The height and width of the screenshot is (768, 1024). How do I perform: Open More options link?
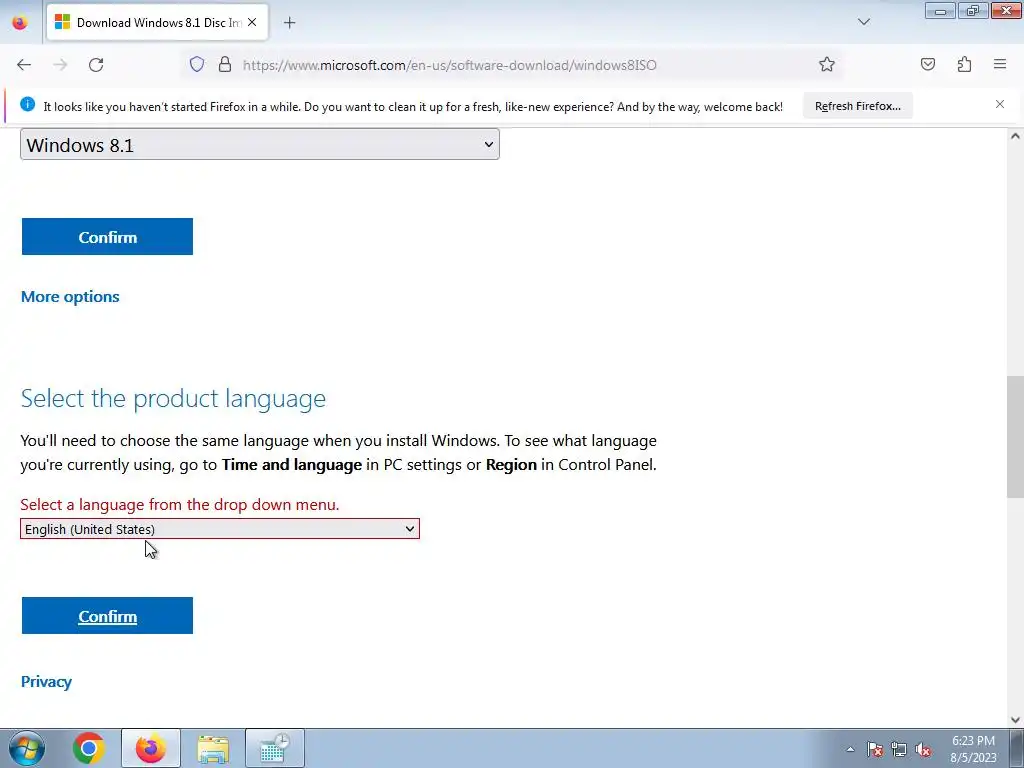point(70,296)
